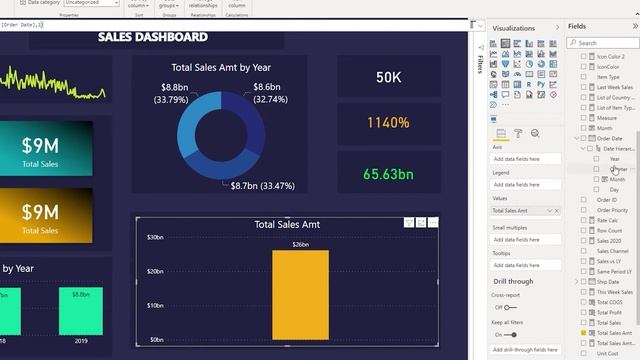Viewport: 640px width, 360px height.
Task: Click the 65.63bn green card
Action: click(x=389, y=172)
